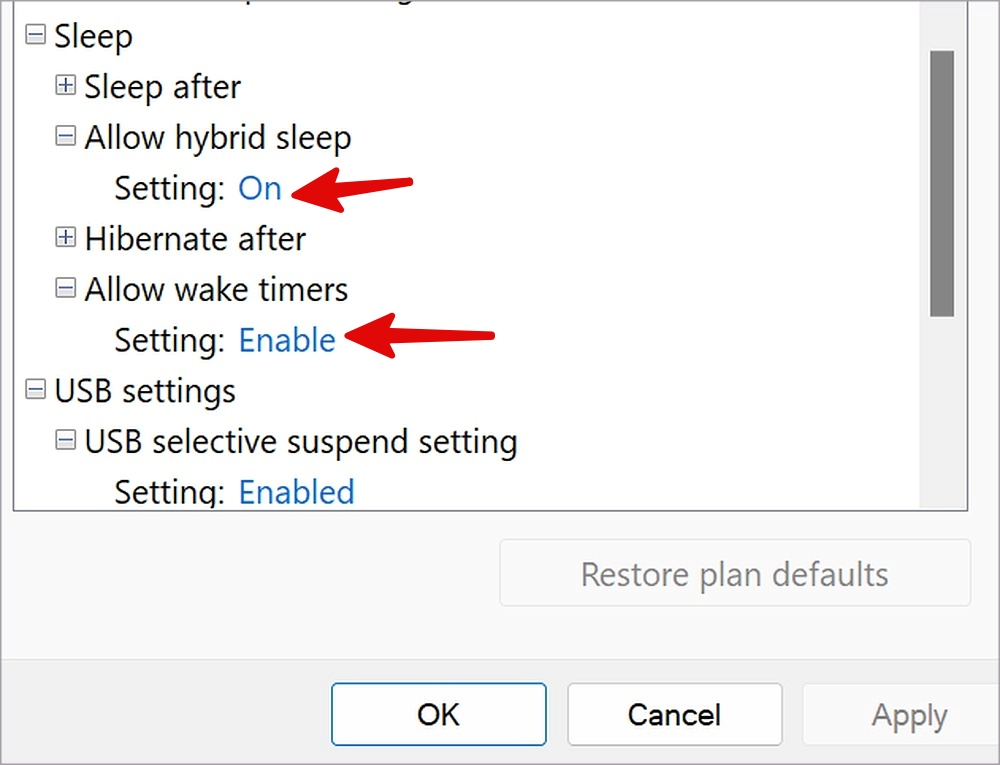Change the hybrid sleep On value

click(260, 189)
